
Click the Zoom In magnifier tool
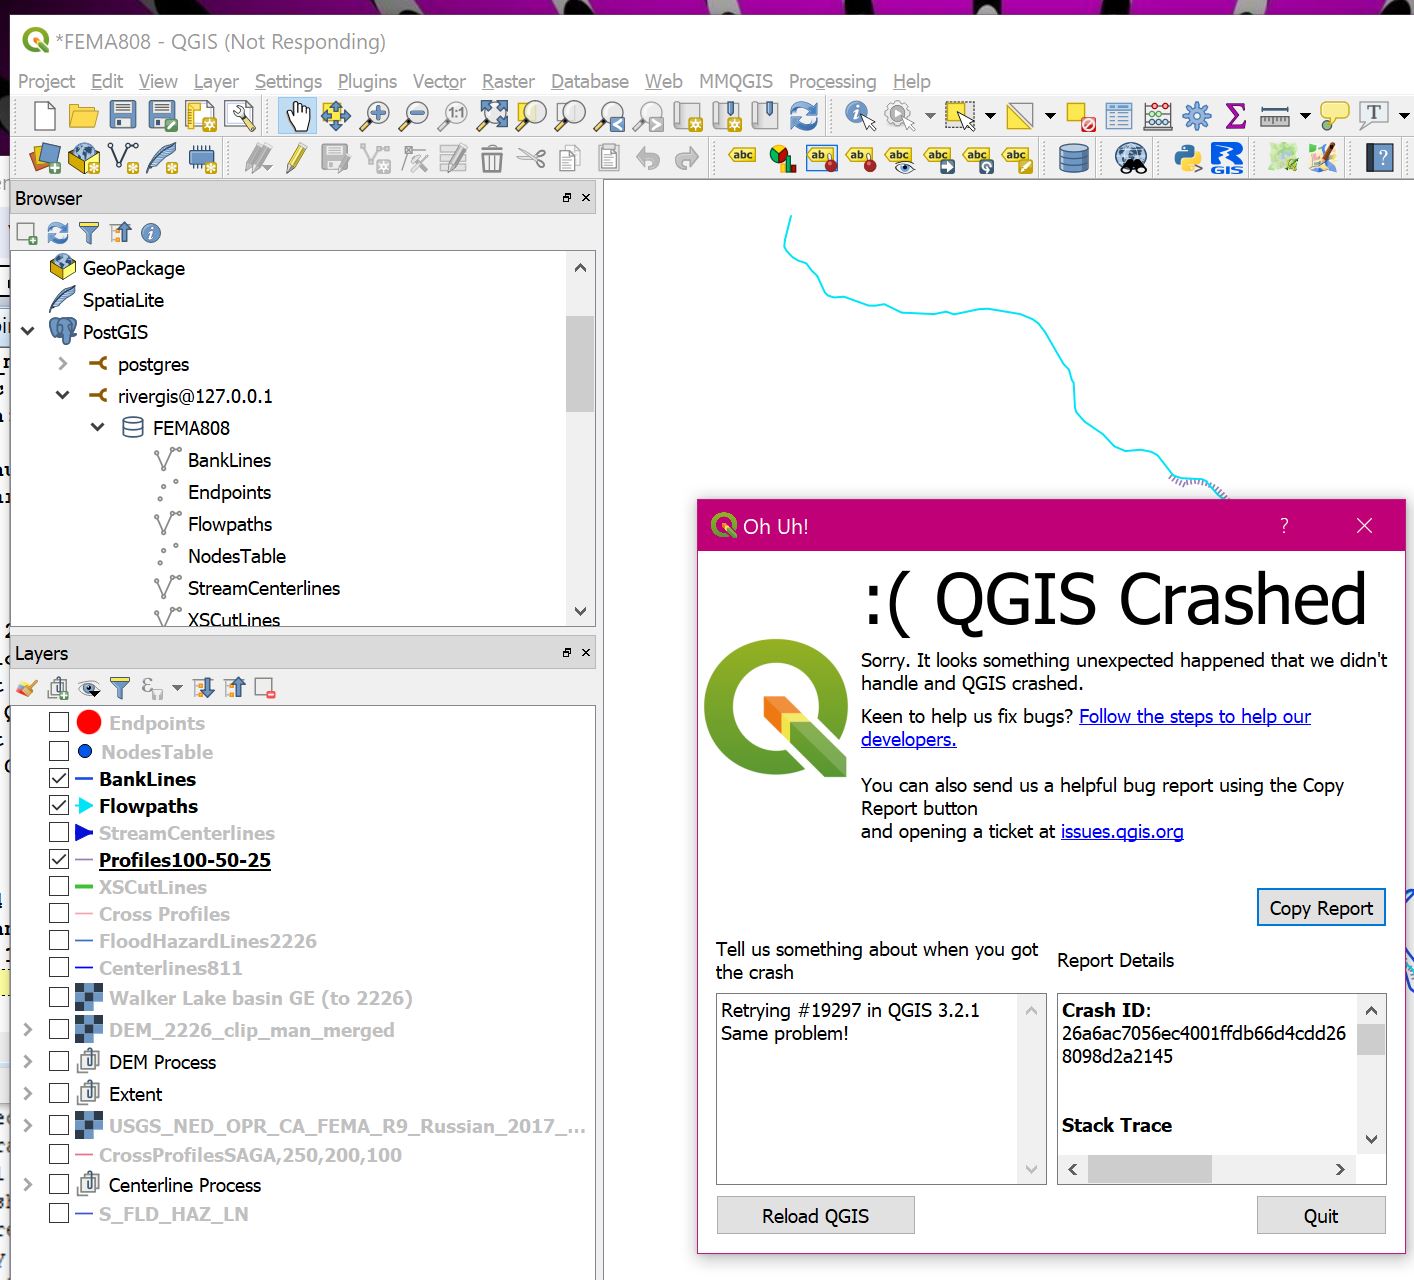point(375,116)
